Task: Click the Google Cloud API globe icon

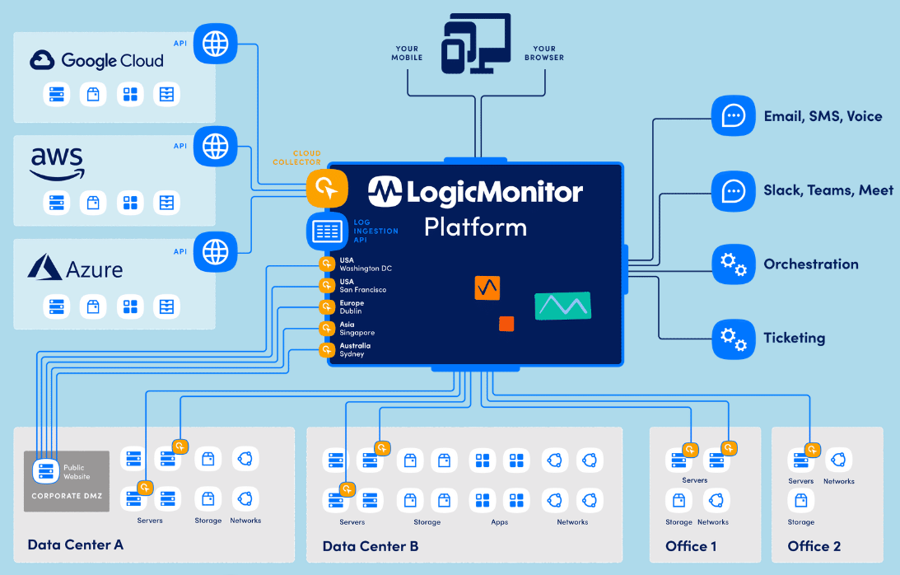Action: (215, 44)
